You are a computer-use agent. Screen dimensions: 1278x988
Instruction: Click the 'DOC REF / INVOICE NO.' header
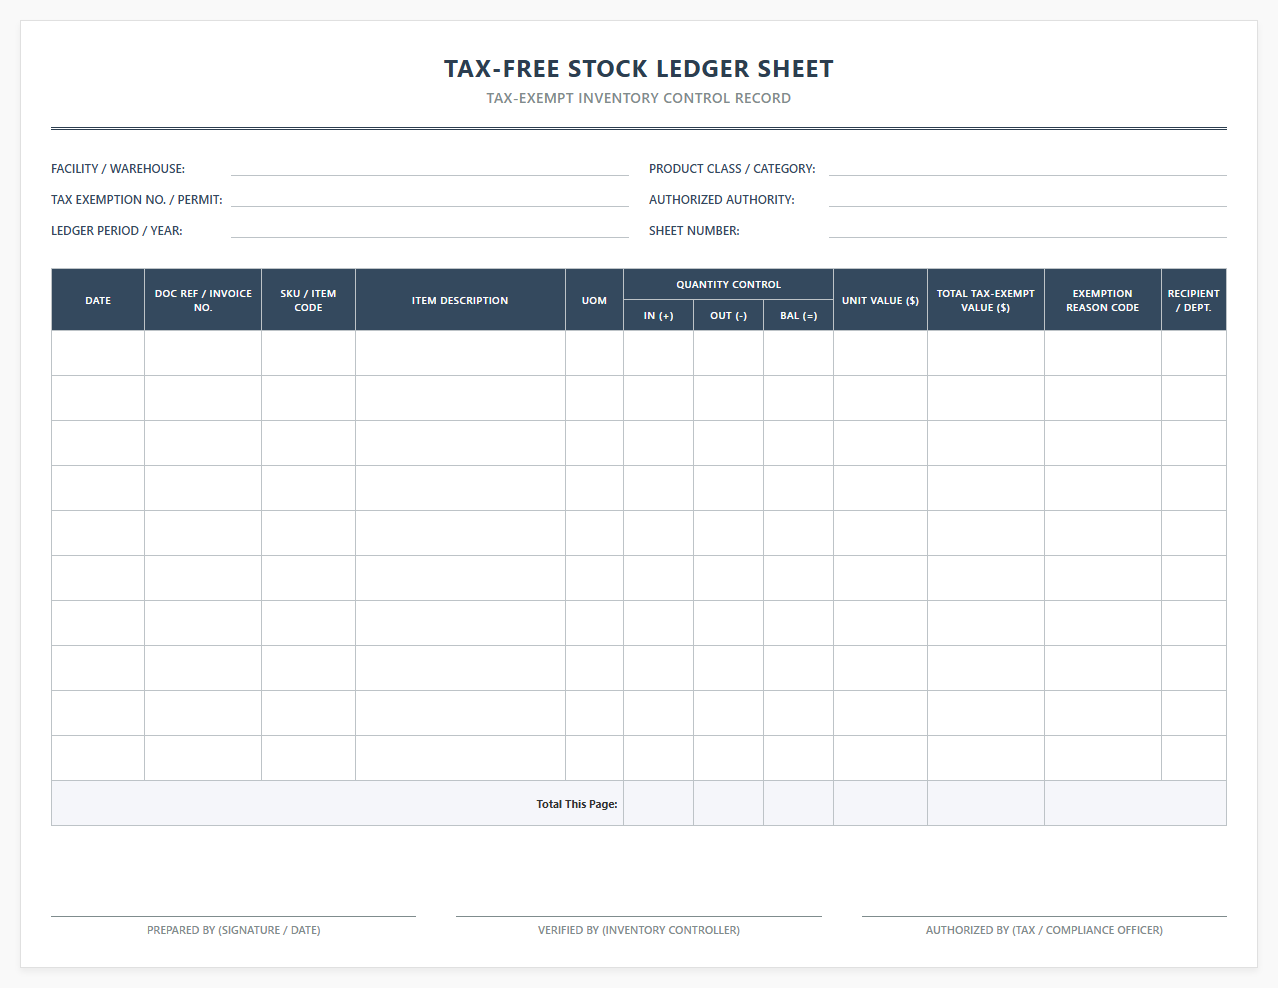(x=203, y=300)
